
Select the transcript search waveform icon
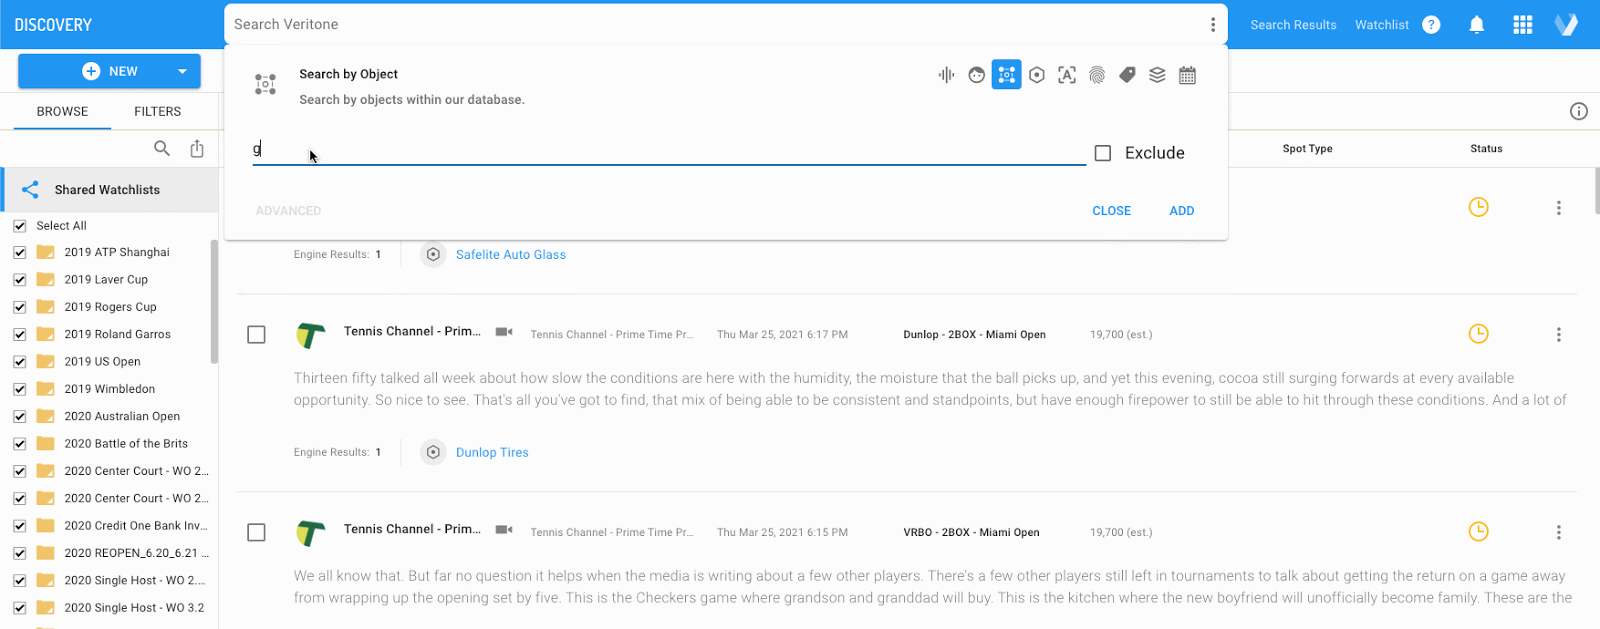point(946,75)
